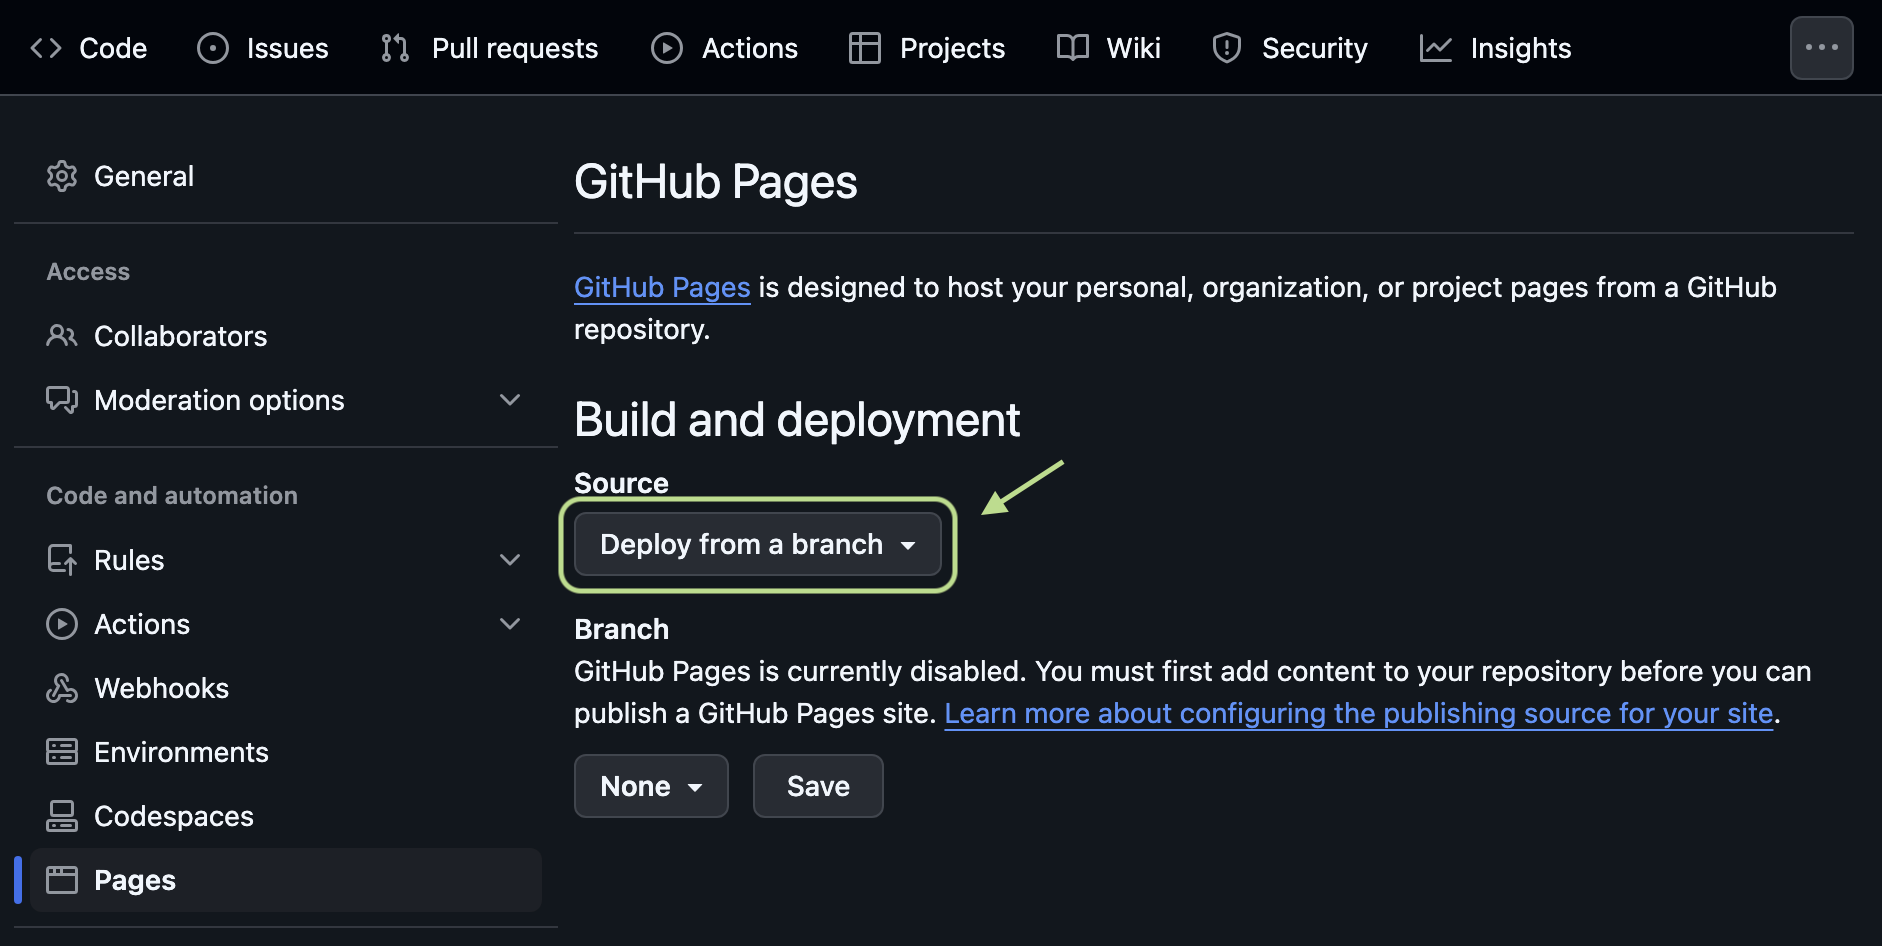Click the Save button

(818, 786)
